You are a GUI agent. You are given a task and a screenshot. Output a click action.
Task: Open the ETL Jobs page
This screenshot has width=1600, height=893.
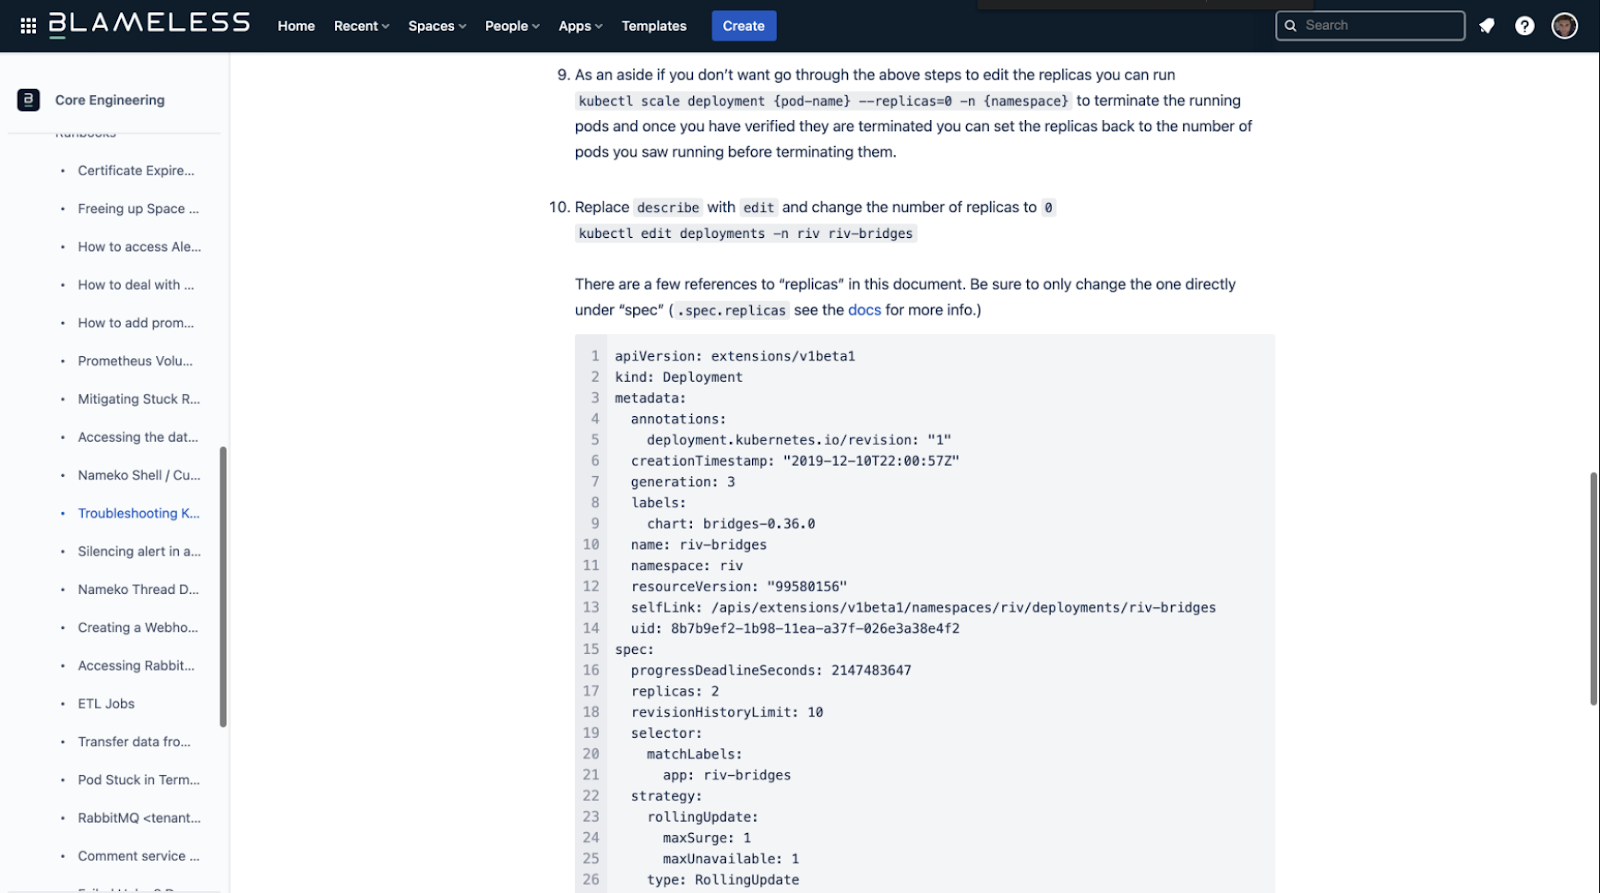pos(106,703)
